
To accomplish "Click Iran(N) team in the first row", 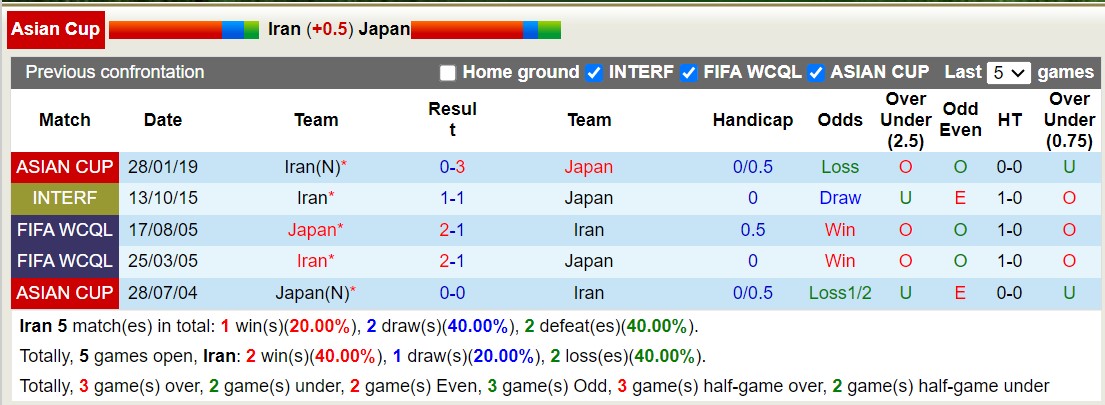I will [312, 167].
